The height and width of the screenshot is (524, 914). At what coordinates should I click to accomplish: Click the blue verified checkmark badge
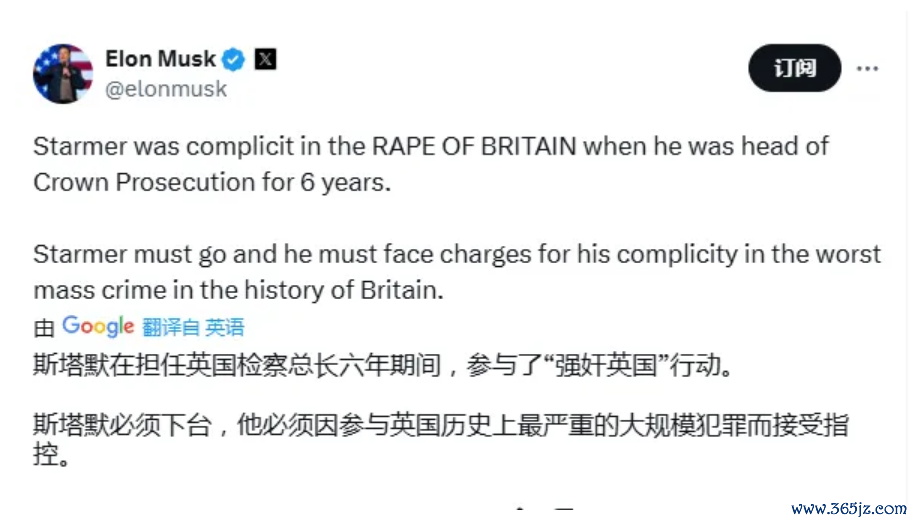pos(234,59)
